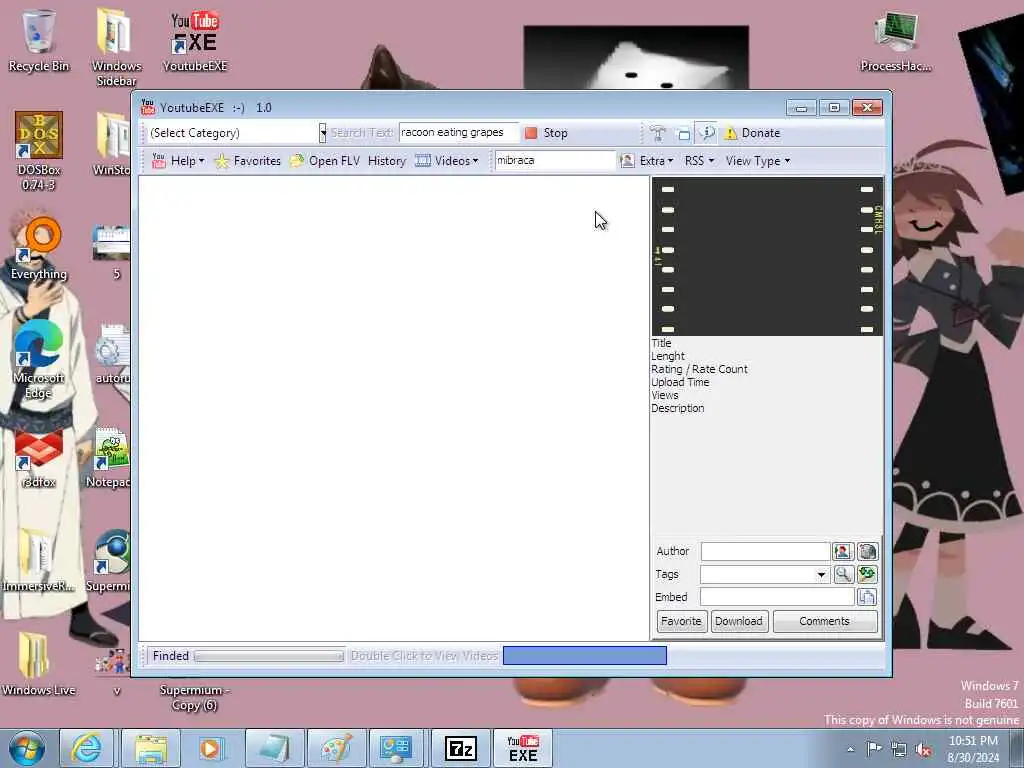Click Open FLV in toolbar
The height and width of the screenshot is (768, 1024).
(325, 161)
